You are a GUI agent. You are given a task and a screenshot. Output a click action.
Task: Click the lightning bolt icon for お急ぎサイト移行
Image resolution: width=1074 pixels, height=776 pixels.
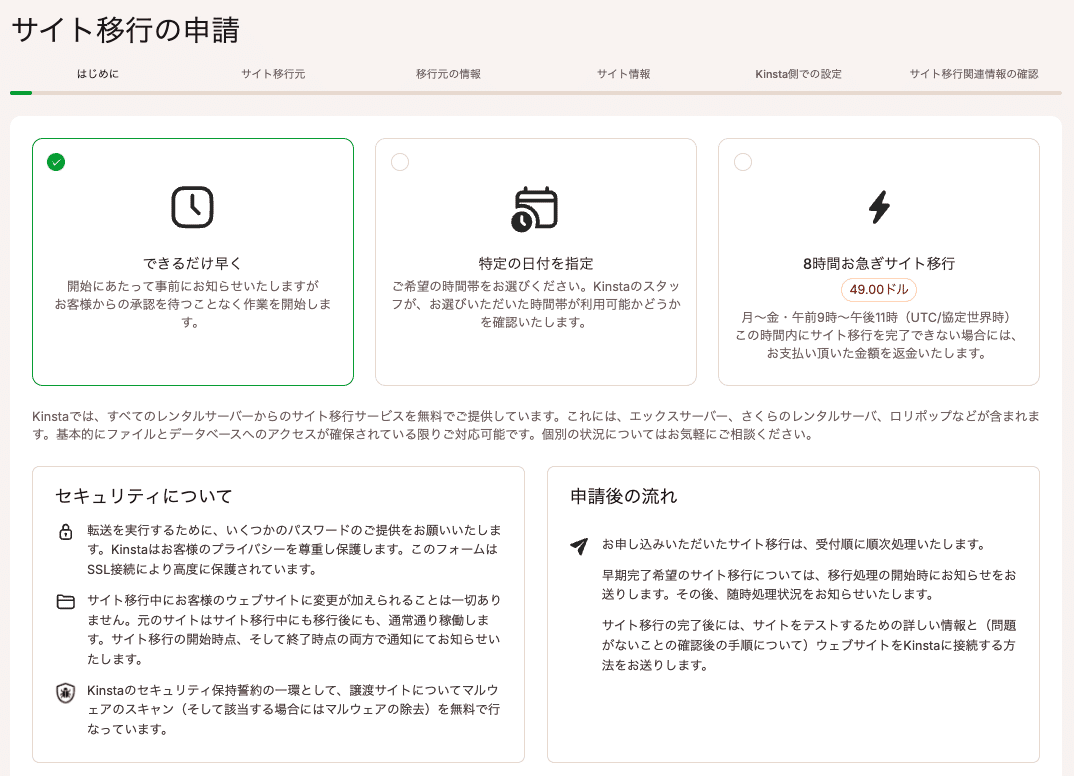click(879, 207)
